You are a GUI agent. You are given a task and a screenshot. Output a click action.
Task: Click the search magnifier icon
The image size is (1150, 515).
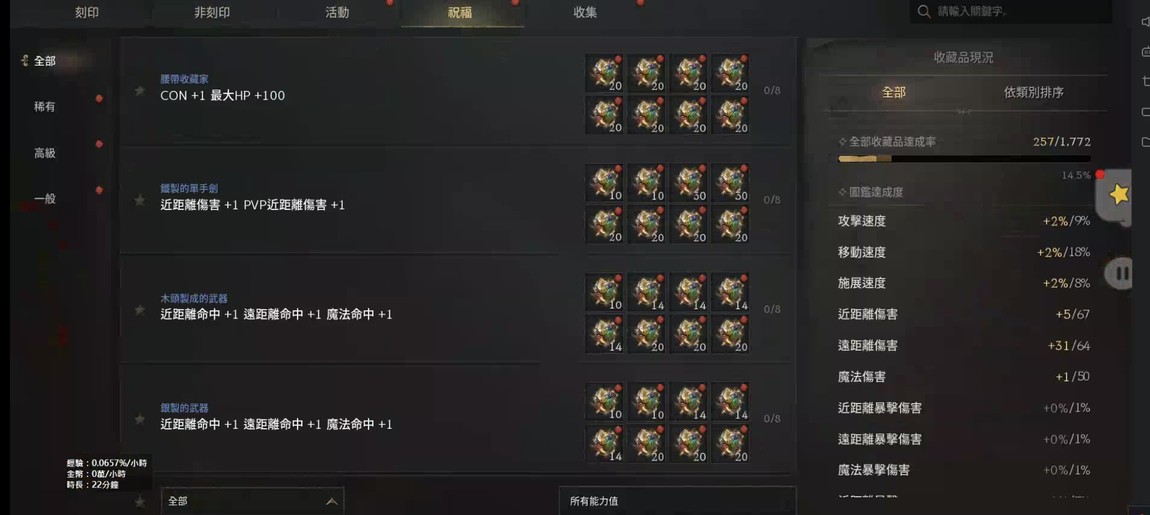(x=924, y=11)
